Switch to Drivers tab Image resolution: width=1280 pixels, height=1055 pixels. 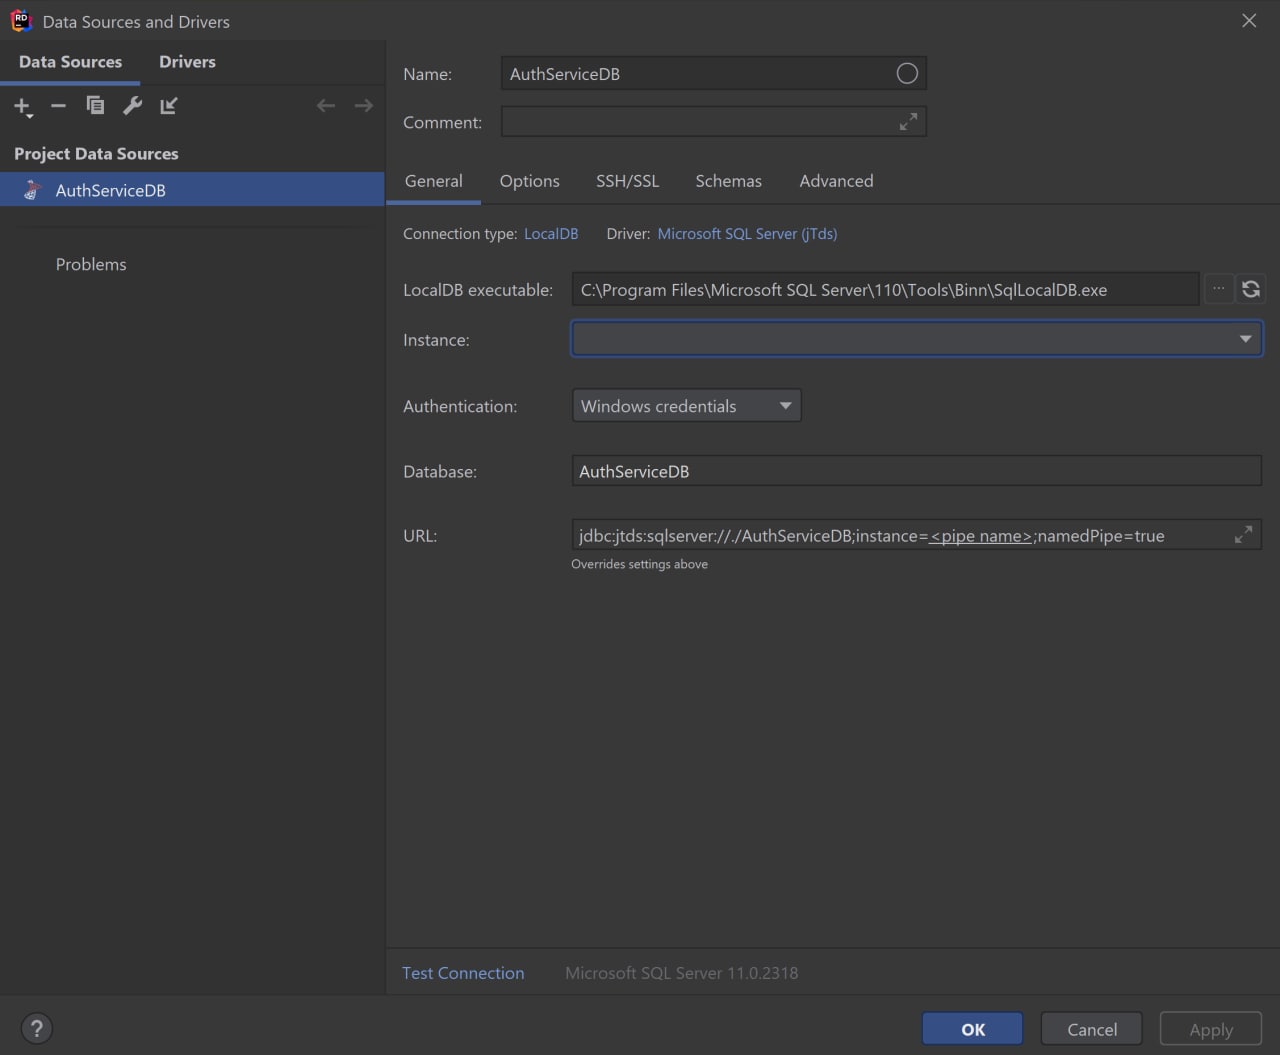click(x=187, y=62)
